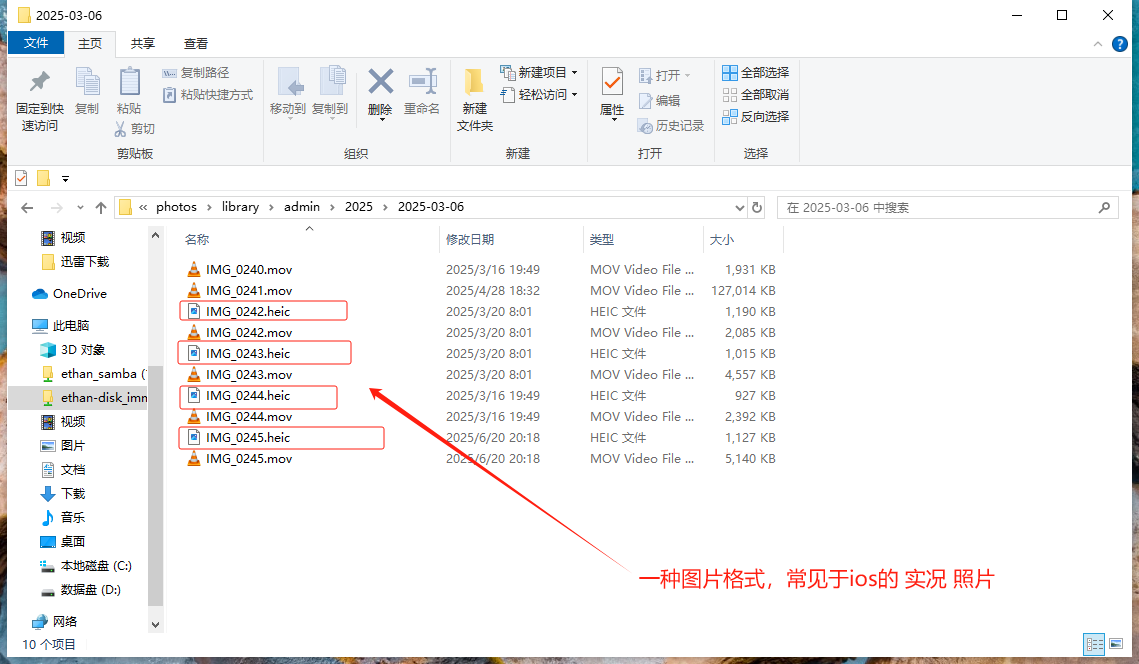Switch to details view button
1139x664 pixels.
tap(1094, 644)
